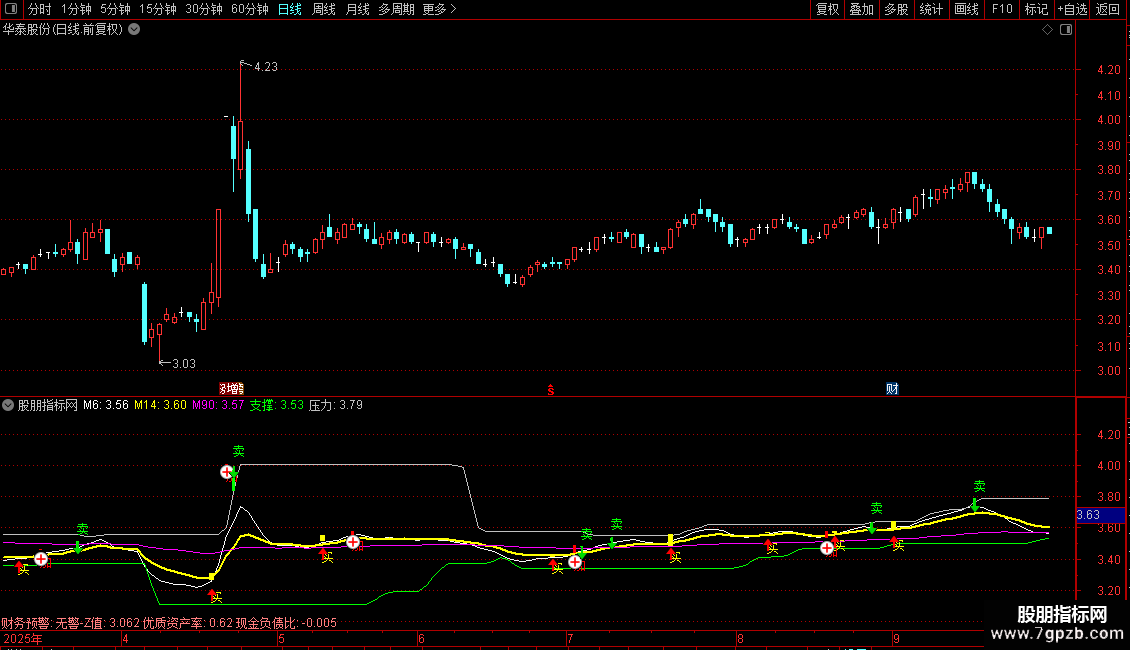Click the circle-plus marker near 2025年 start
1130x650 pixels.
[x=41, y=559]
